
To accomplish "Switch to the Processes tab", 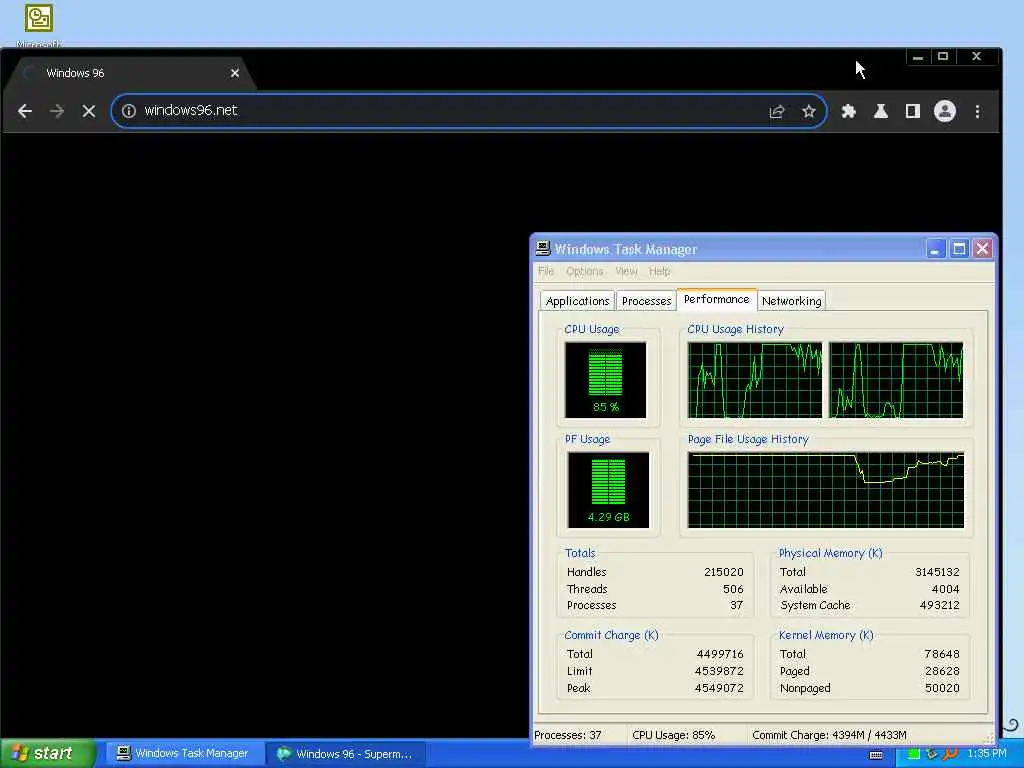I will [647, 301].
